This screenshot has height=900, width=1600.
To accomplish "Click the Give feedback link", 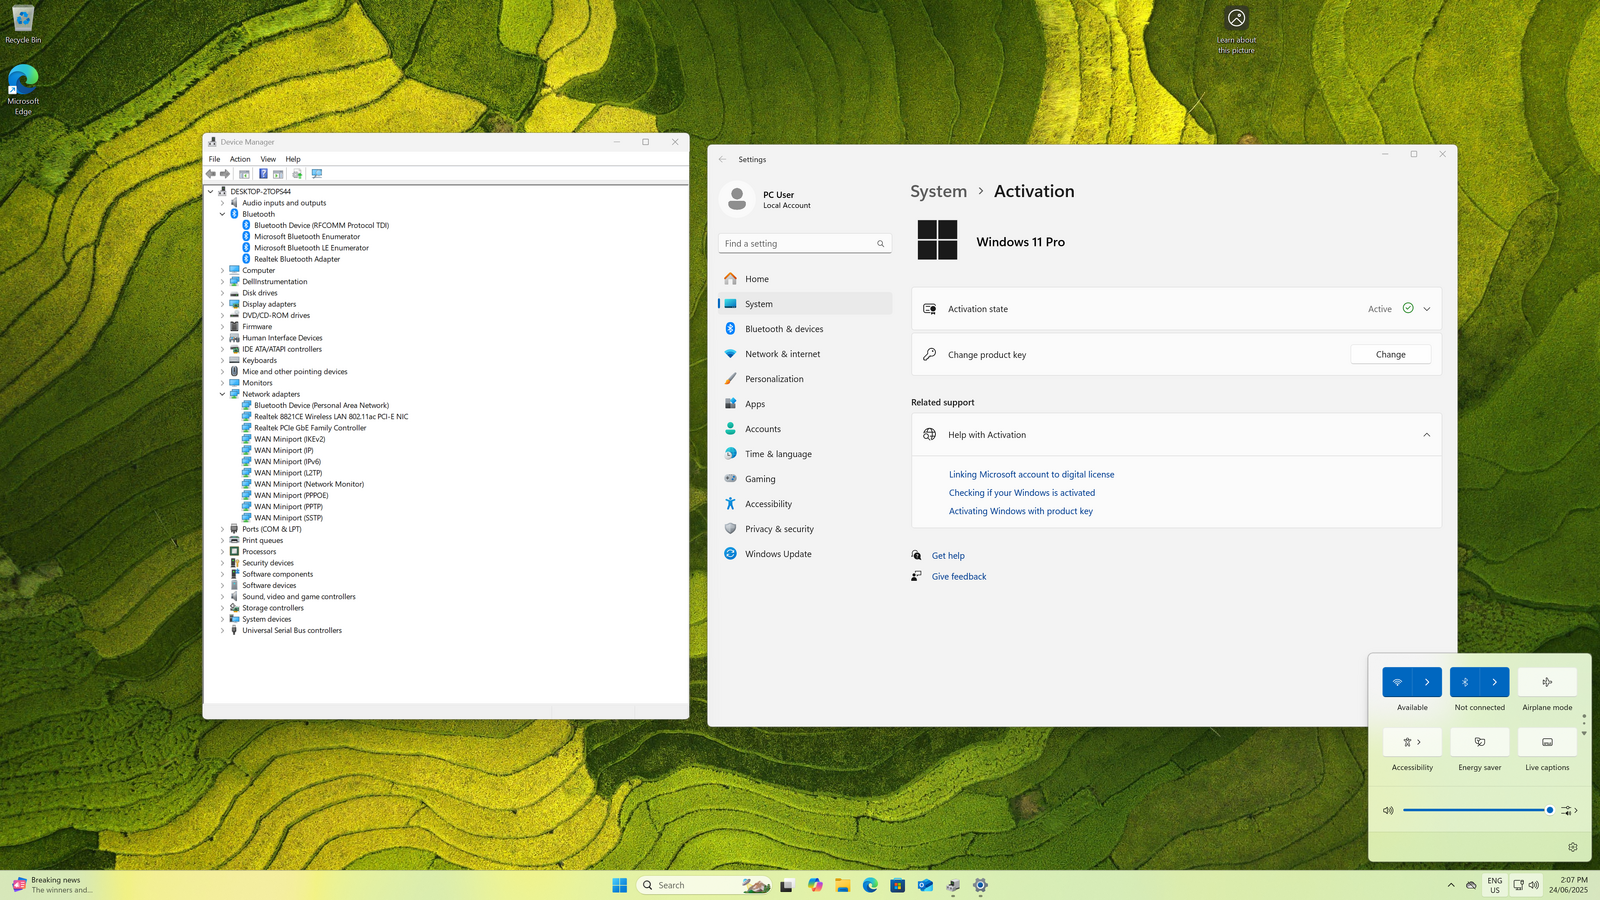I will (959, 577).
